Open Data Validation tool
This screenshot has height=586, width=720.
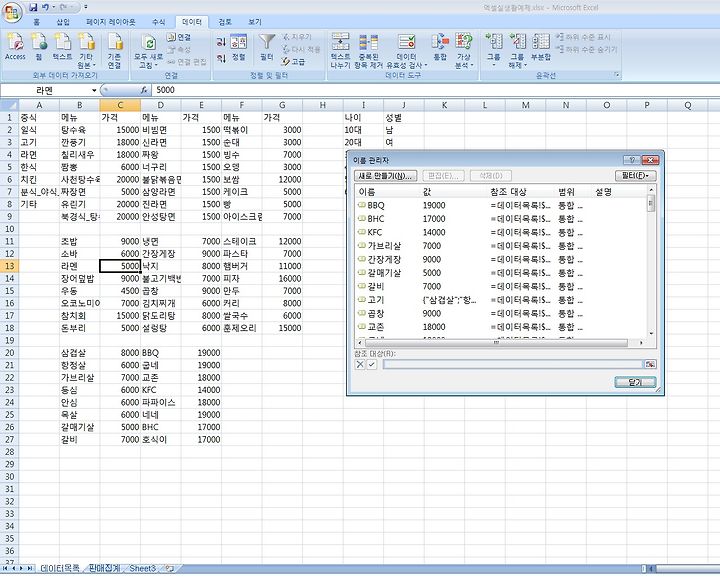click(x=407, y=51)
